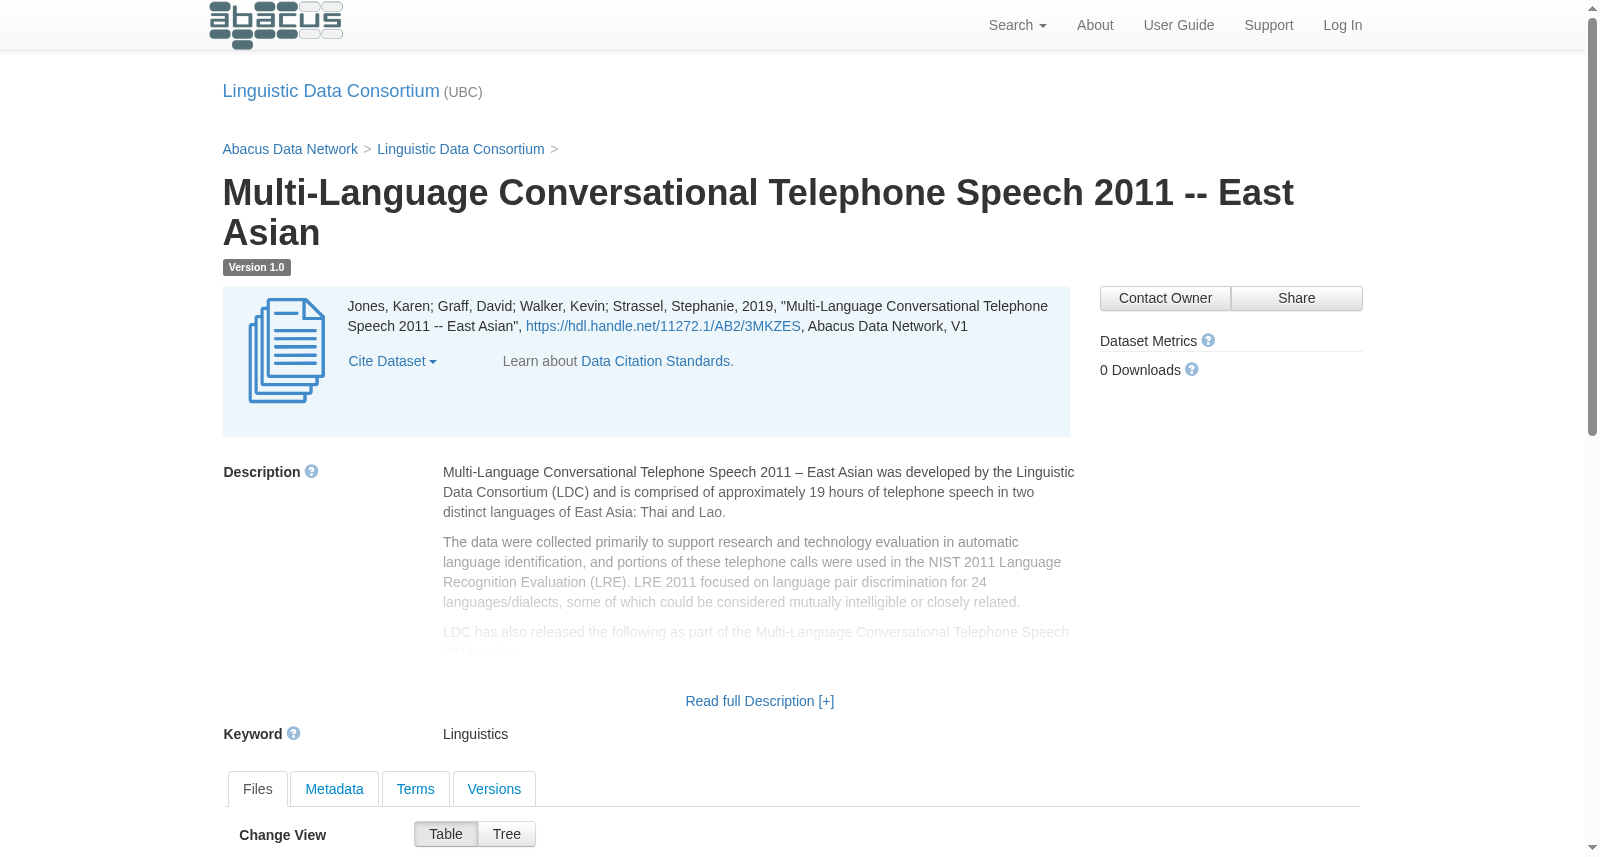Click the page vertical scrollbar
This screenshot has height=857, width=1600.
[x=1592, y=226]
